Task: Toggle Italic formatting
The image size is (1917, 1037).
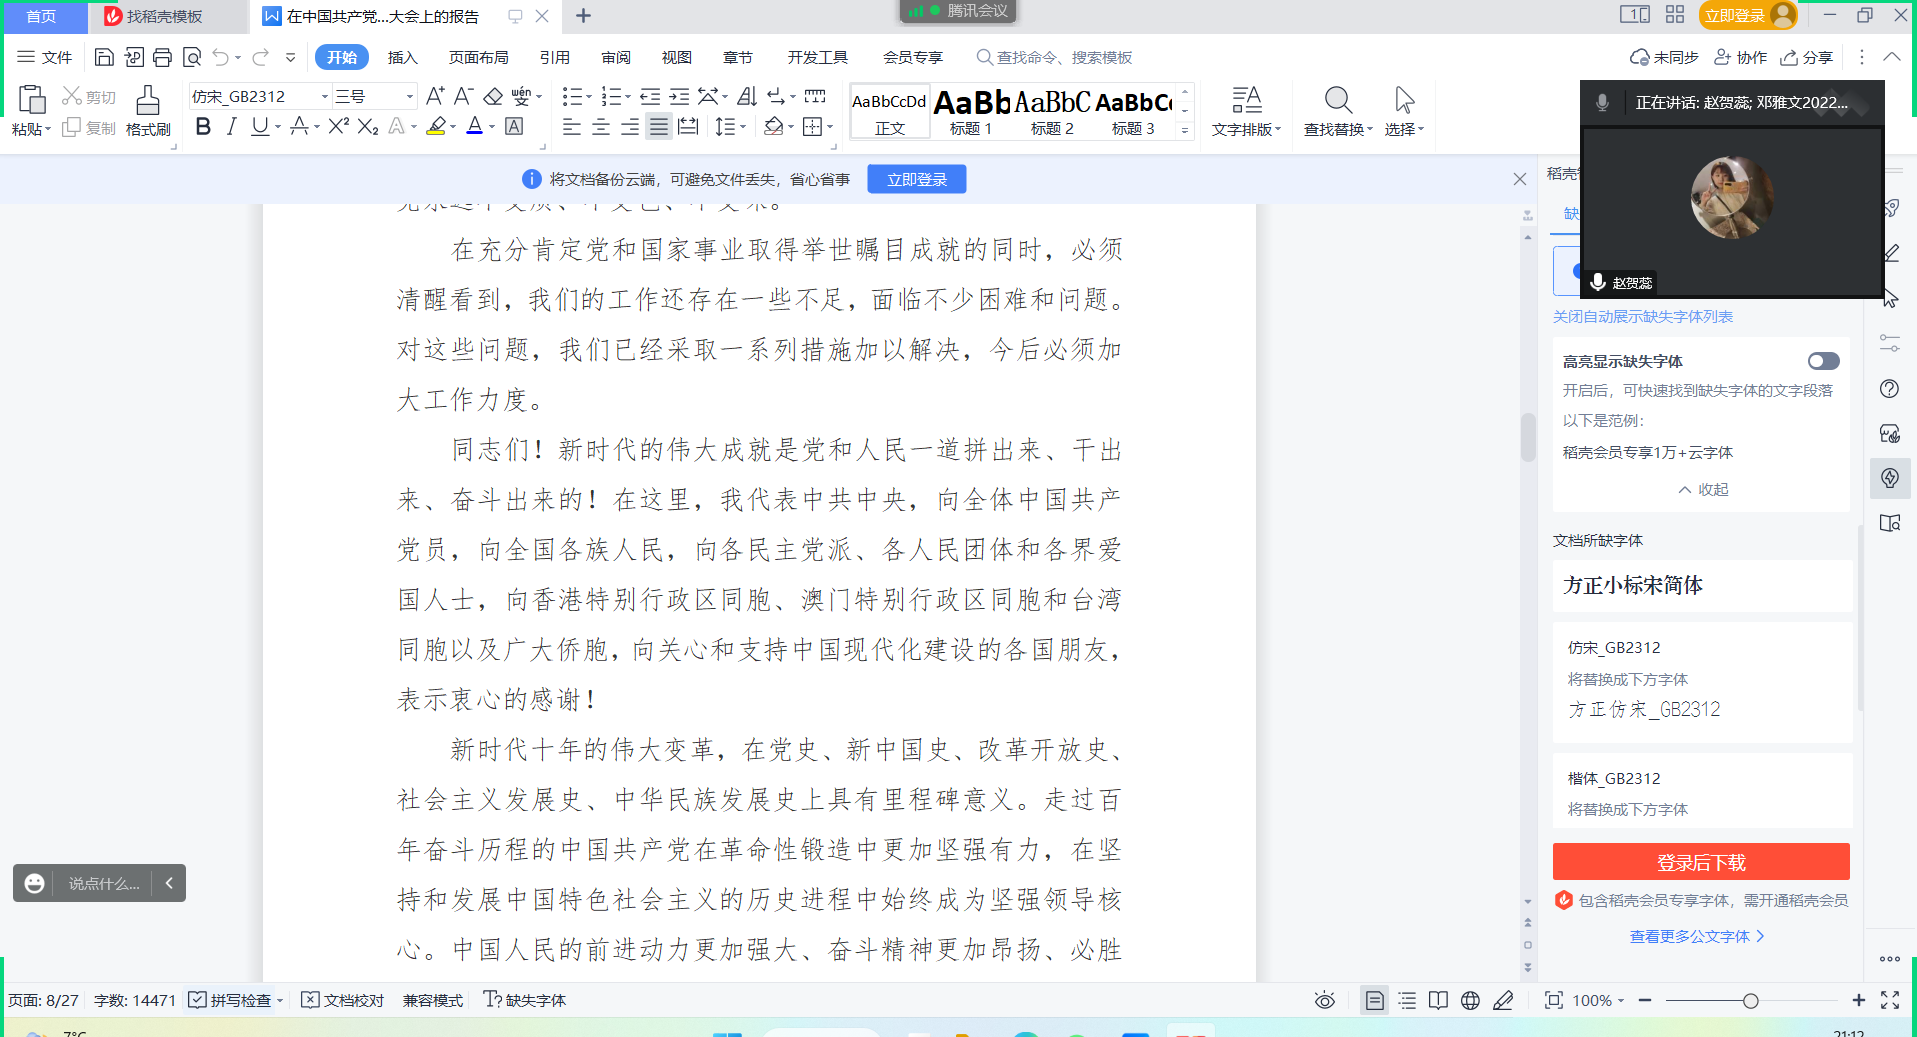Action: tap(232, 126)
